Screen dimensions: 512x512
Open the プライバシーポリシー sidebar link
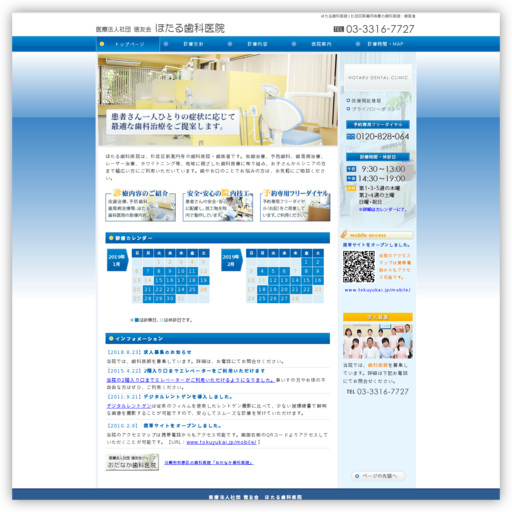click(373, 109)
